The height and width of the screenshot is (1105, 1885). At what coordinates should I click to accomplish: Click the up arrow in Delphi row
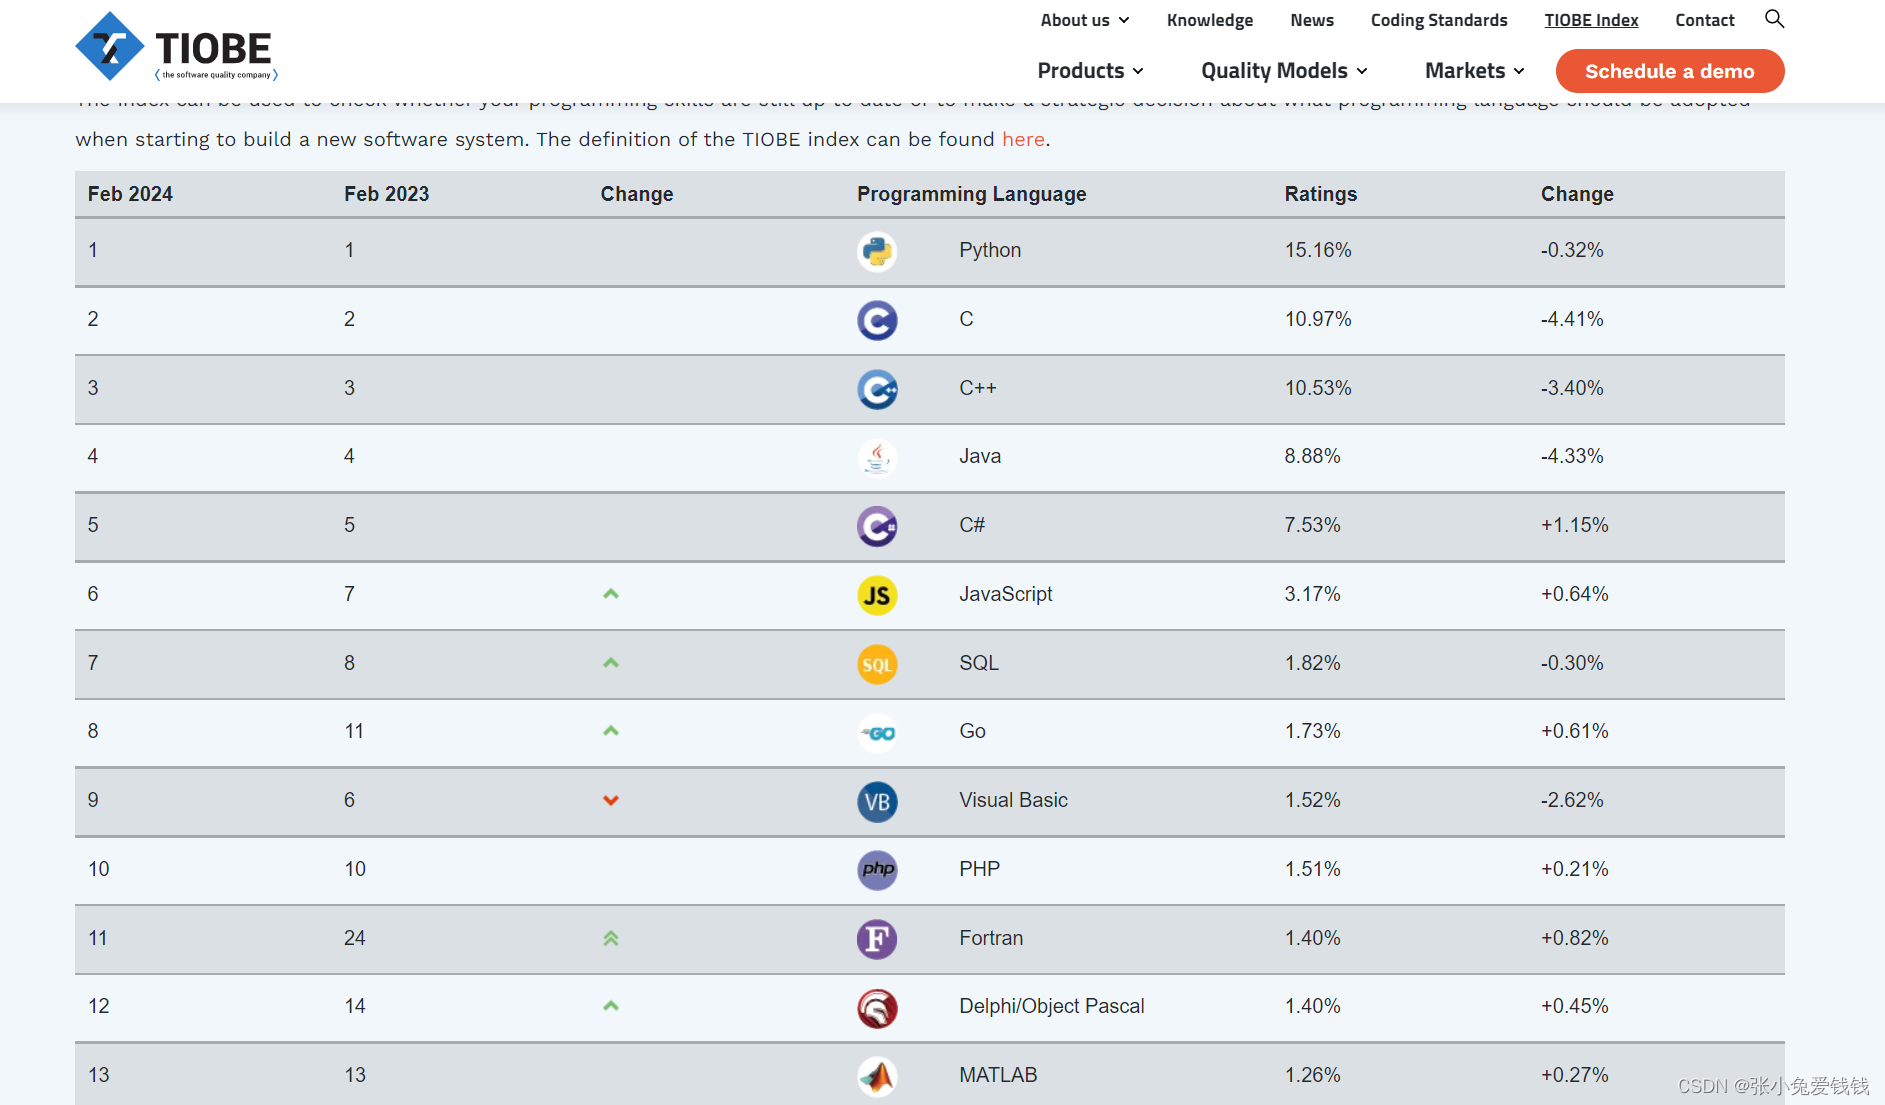[x=611, y=1006]
